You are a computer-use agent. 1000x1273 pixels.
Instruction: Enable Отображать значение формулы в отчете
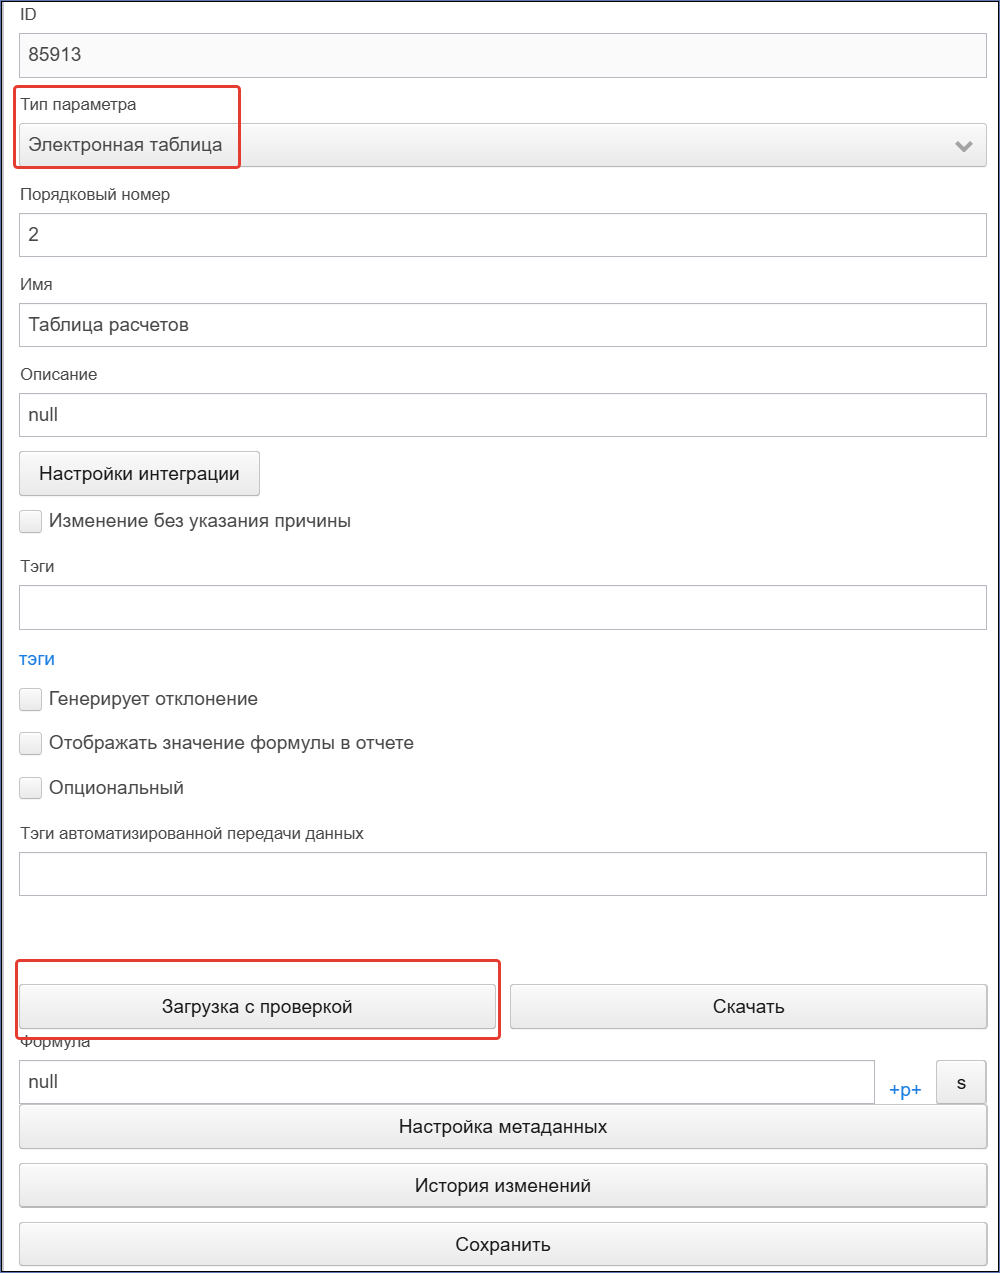point(31,743)
